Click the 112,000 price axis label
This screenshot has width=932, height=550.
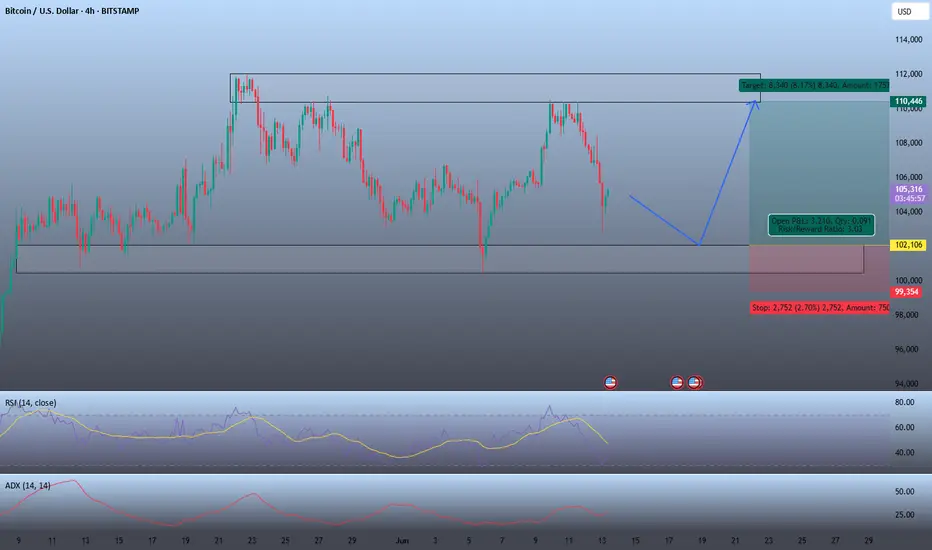(x=909, y=74)
